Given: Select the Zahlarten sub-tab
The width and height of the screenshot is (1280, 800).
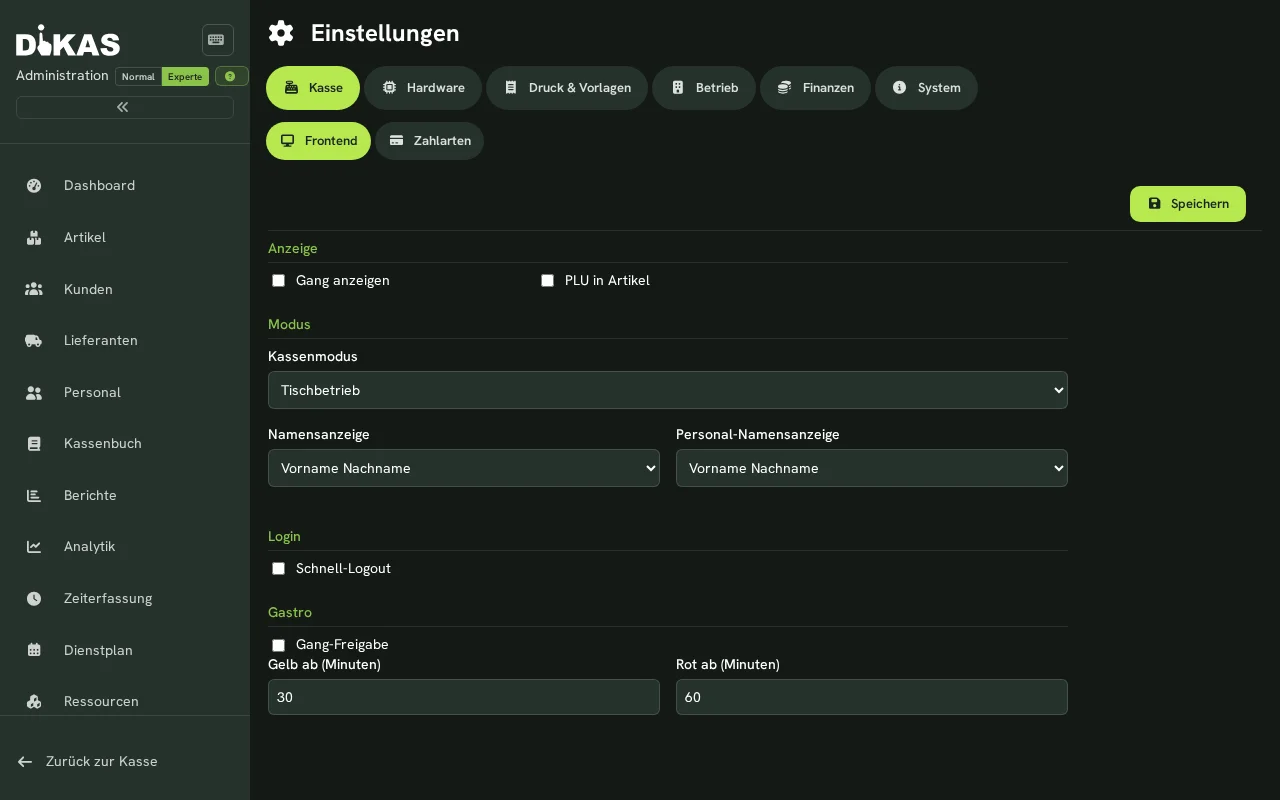Looking at the screenshot, I should tap(429, 141).
